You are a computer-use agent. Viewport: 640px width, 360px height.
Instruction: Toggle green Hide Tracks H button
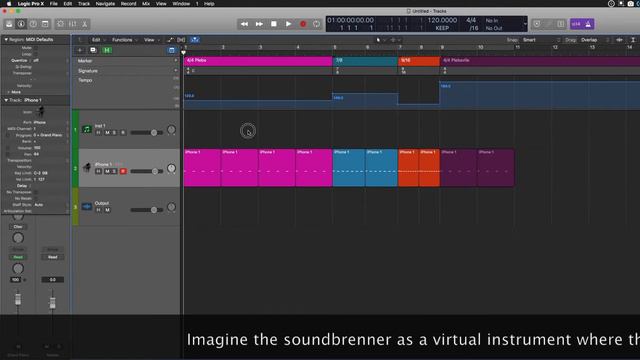point(107,50)
